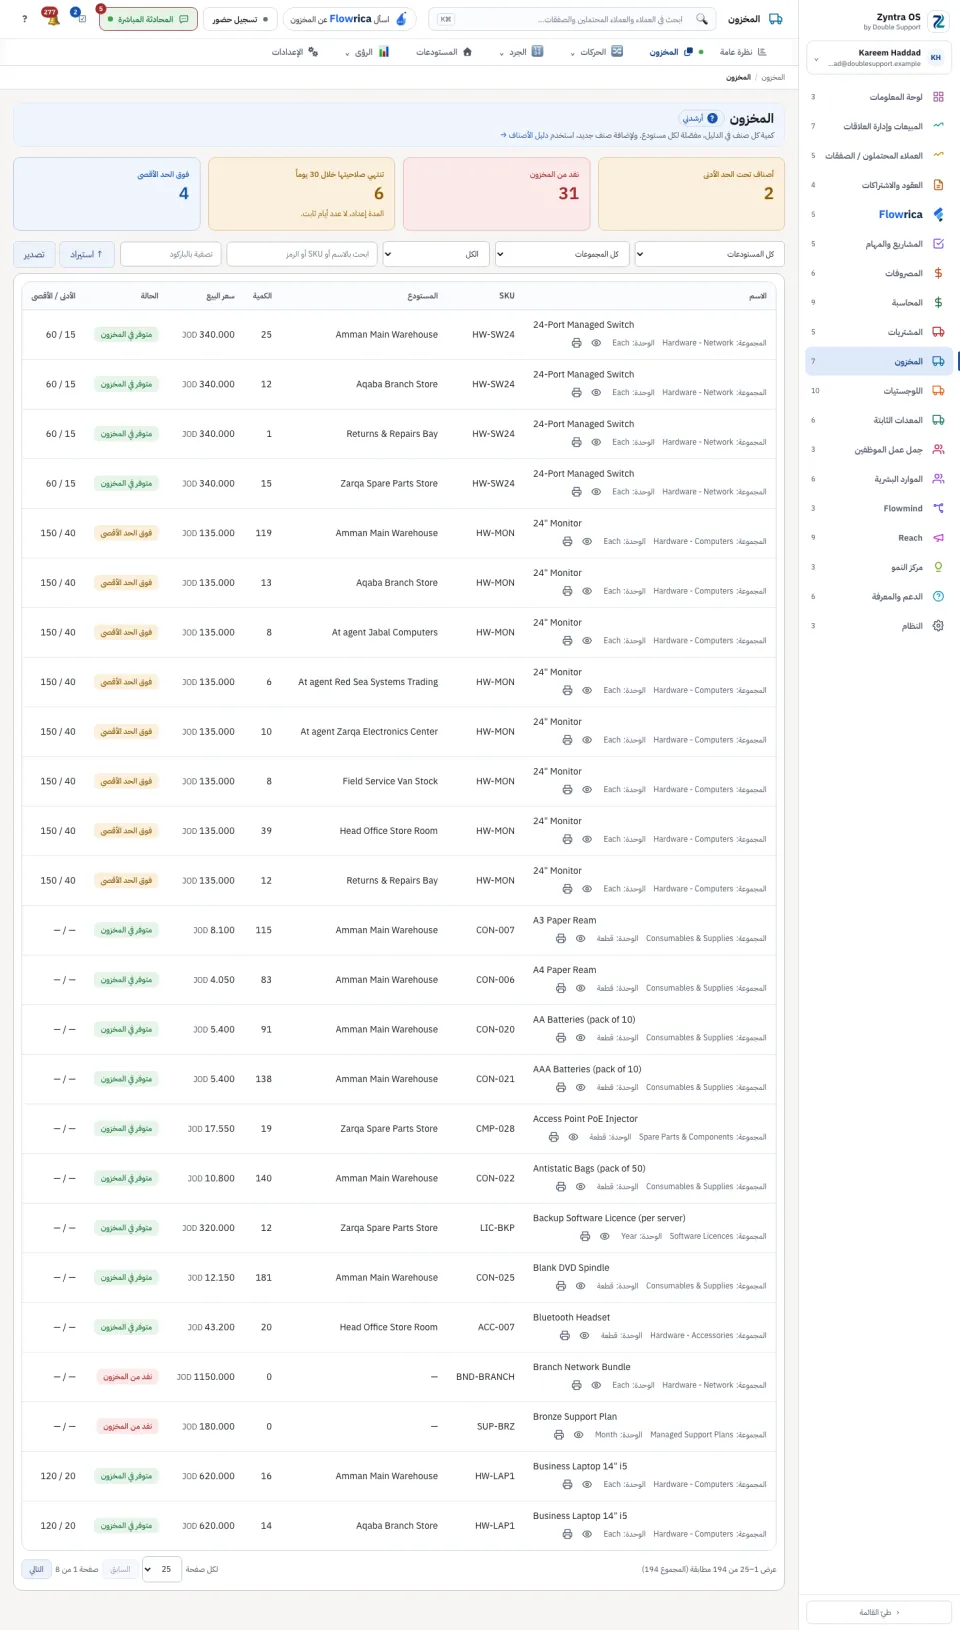Click the SKU or name search field
960x1630 pixels.
(302, 254)
